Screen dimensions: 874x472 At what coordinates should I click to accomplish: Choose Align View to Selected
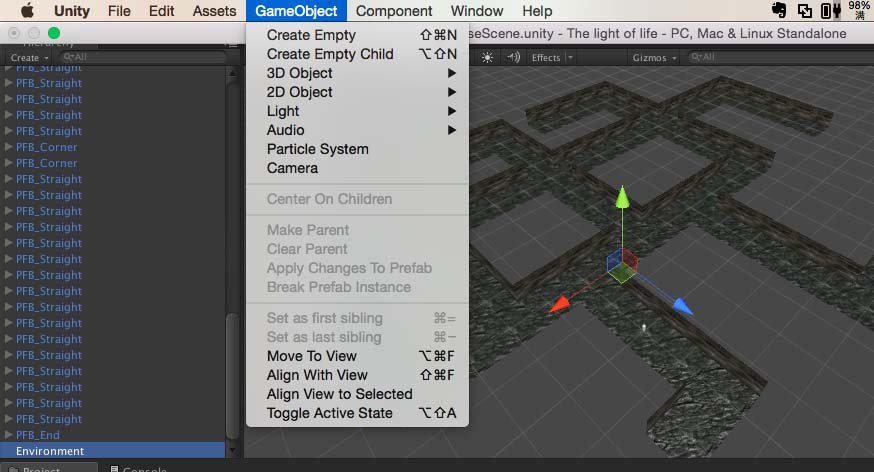pos(357,394)
